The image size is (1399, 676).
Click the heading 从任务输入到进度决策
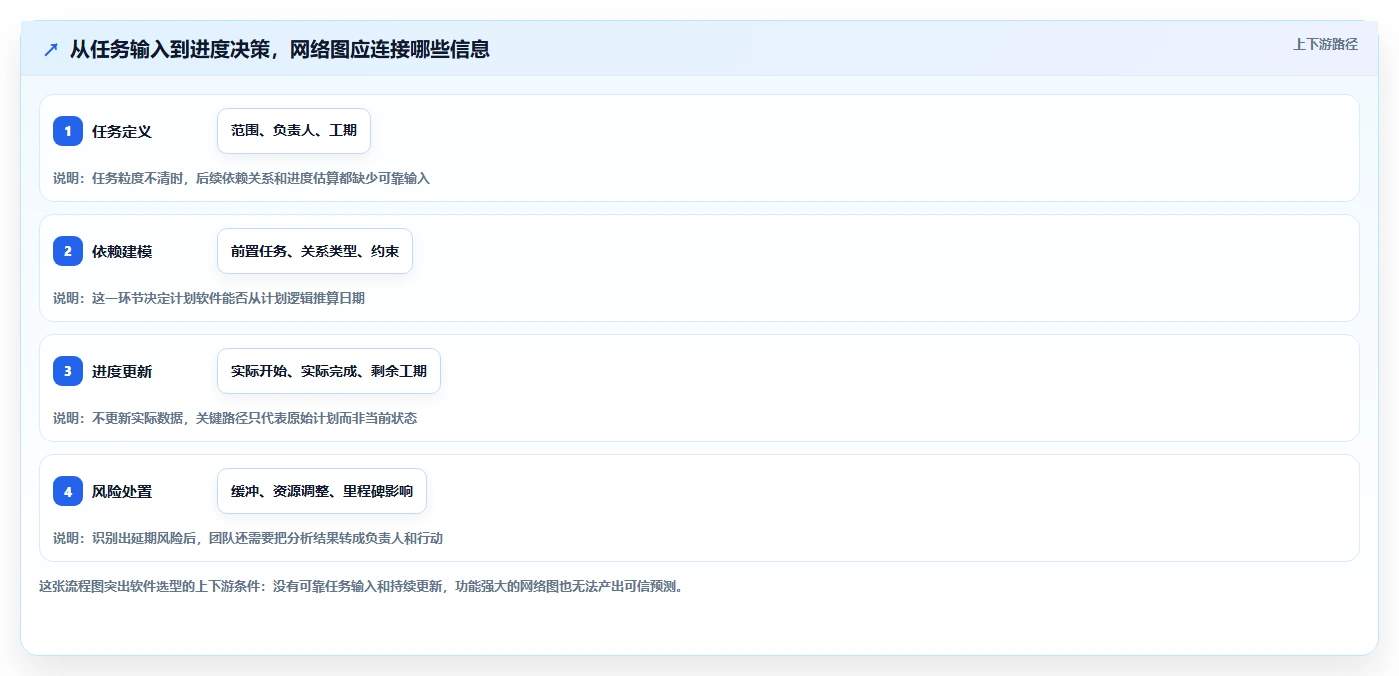(279, 49)
